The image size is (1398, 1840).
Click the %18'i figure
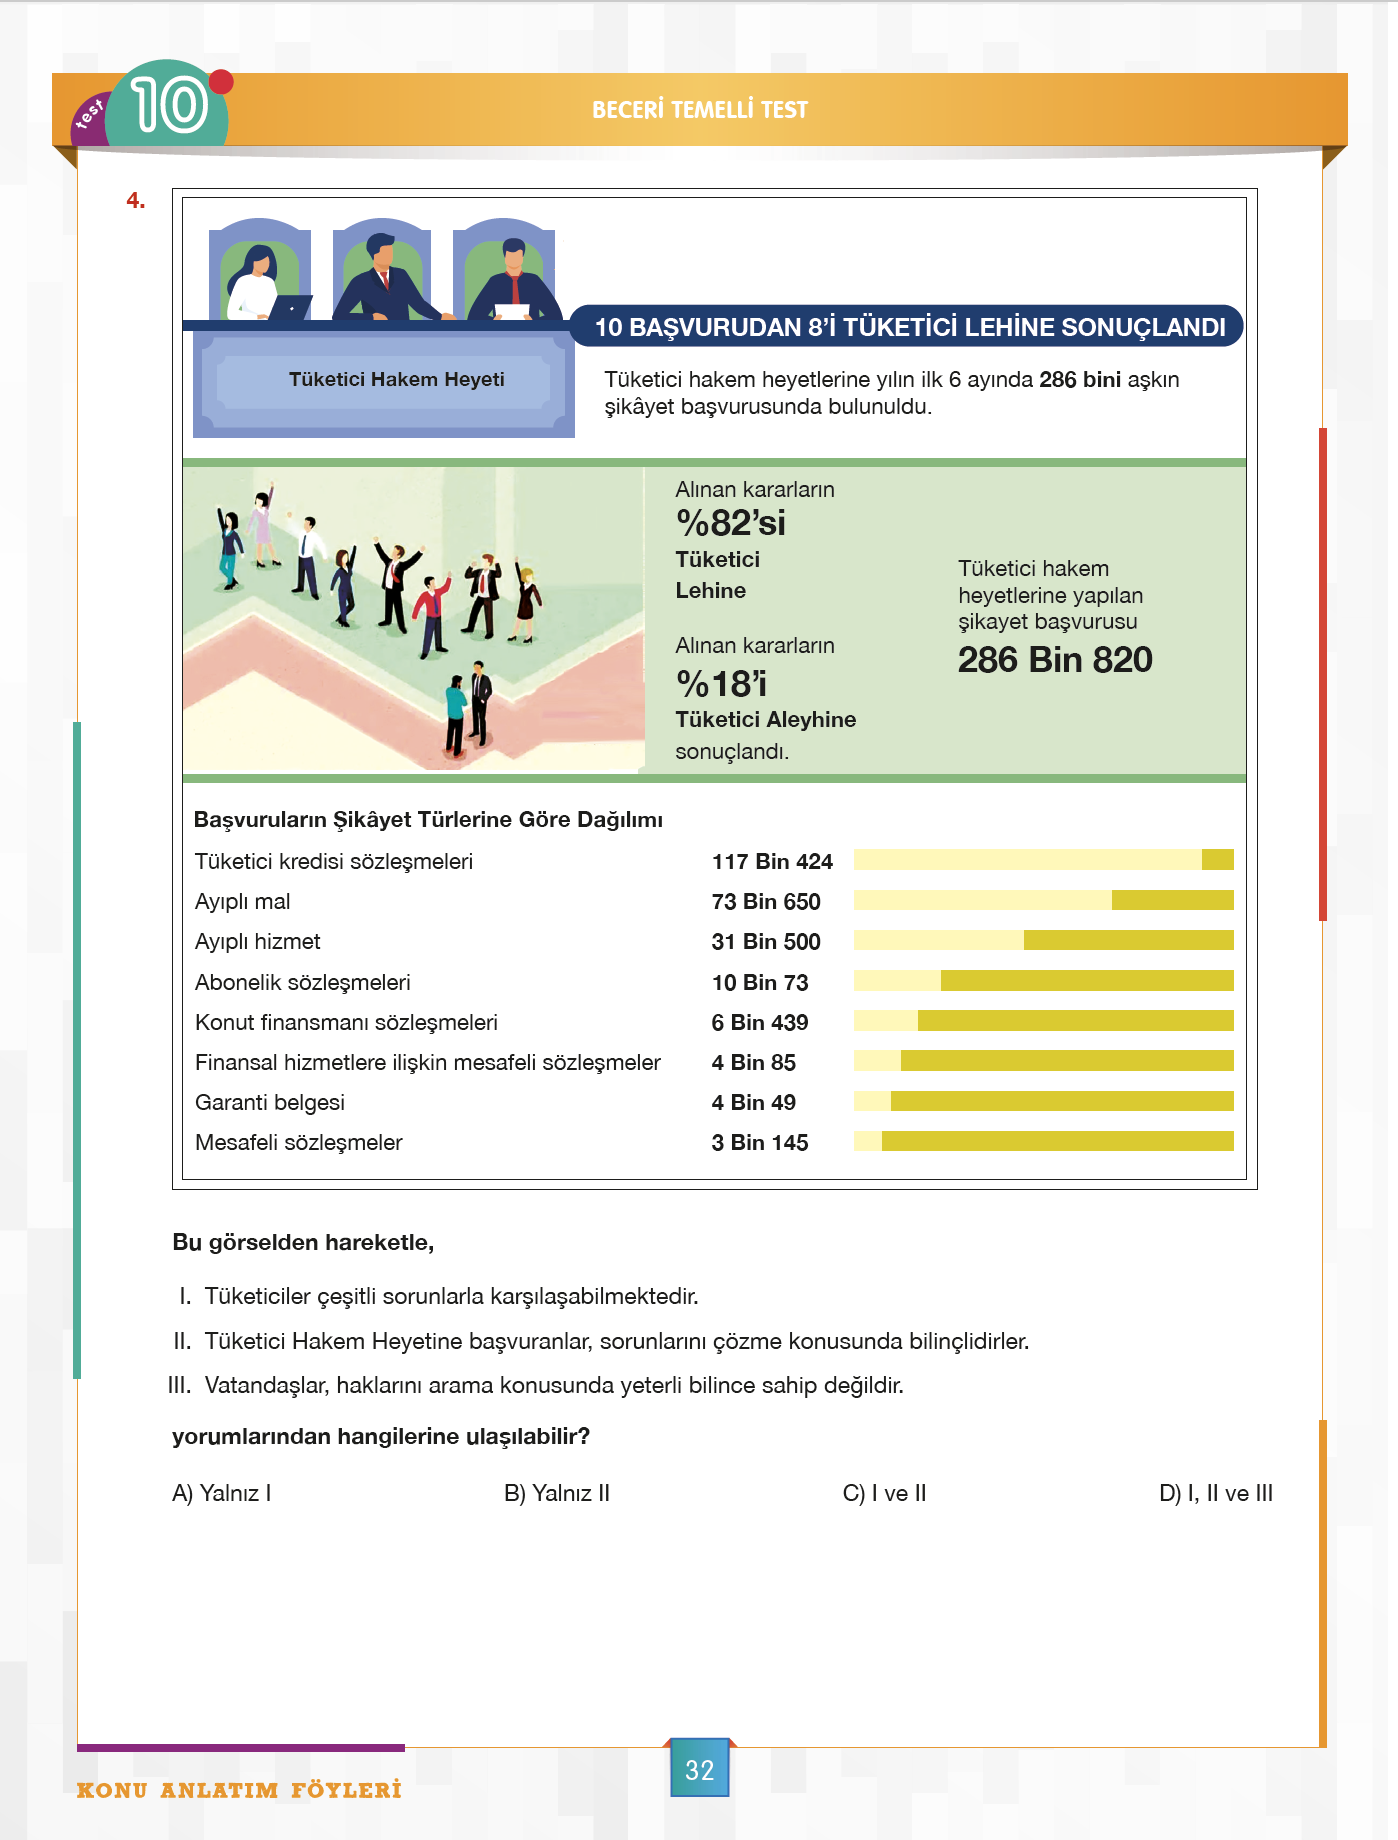point(721,684)
